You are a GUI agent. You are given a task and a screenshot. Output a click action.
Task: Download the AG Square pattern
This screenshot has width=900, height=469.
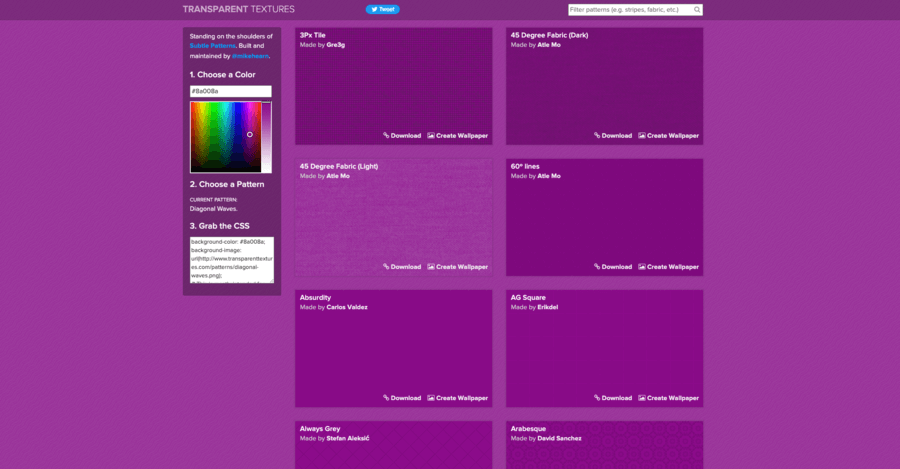[x=613, y=398]
